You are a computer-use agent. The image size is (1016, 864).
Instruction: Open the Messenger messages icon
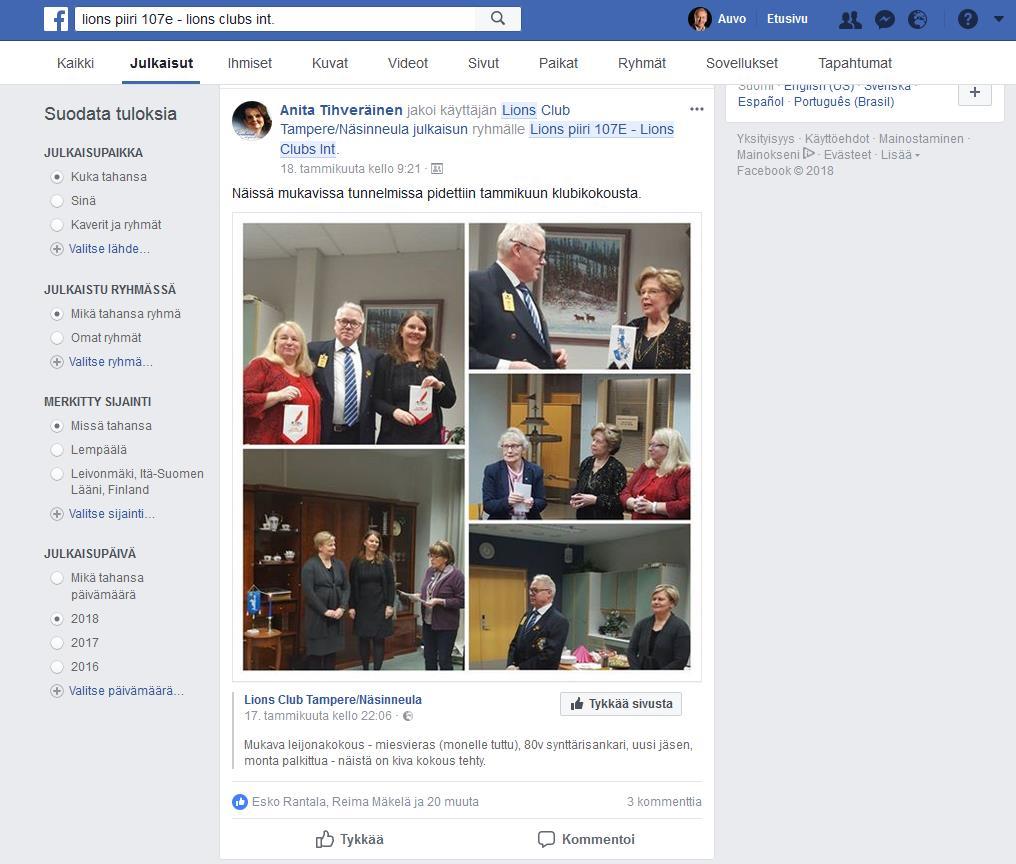coord(884,20)
